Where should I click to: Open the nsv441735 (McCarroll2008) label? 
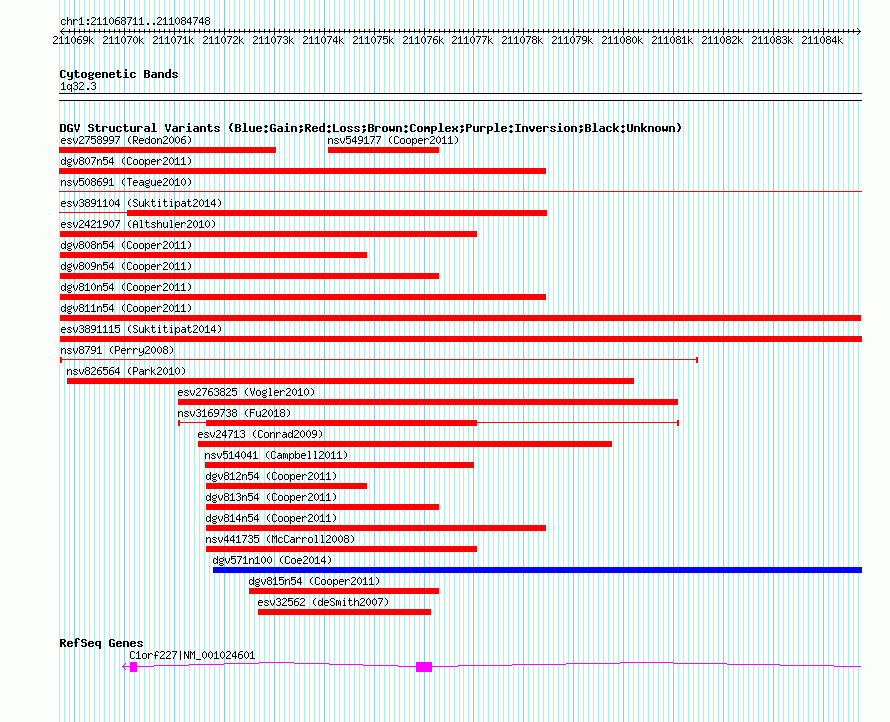click(x=280, y=539)
